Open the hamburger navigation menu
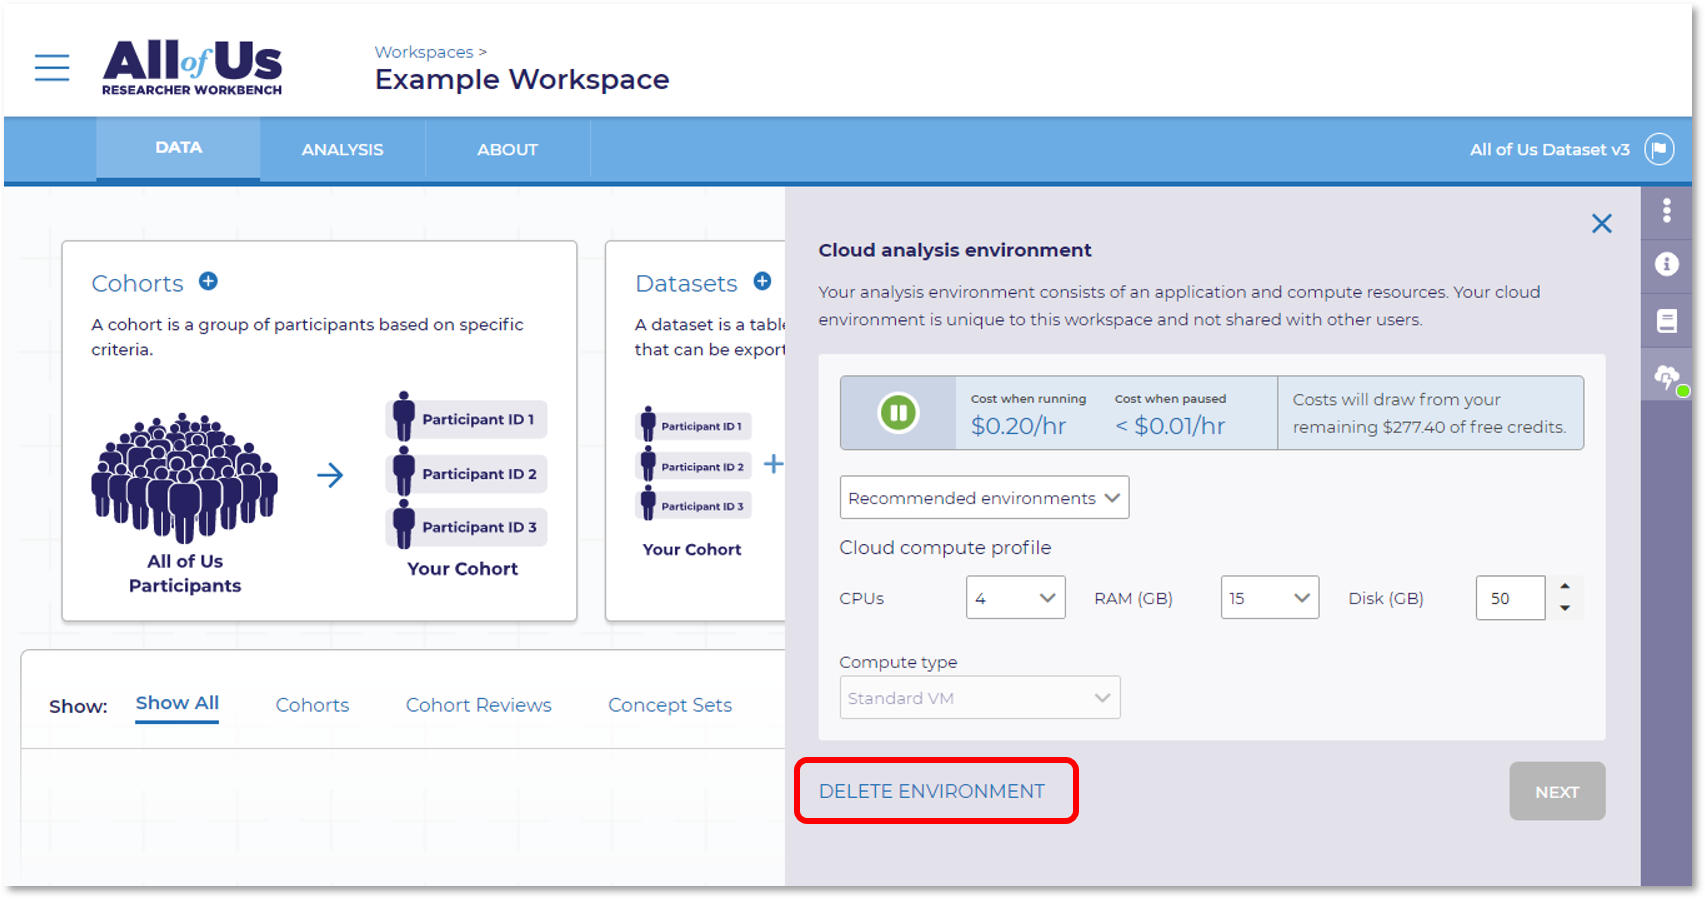 (x=52, y=68)
